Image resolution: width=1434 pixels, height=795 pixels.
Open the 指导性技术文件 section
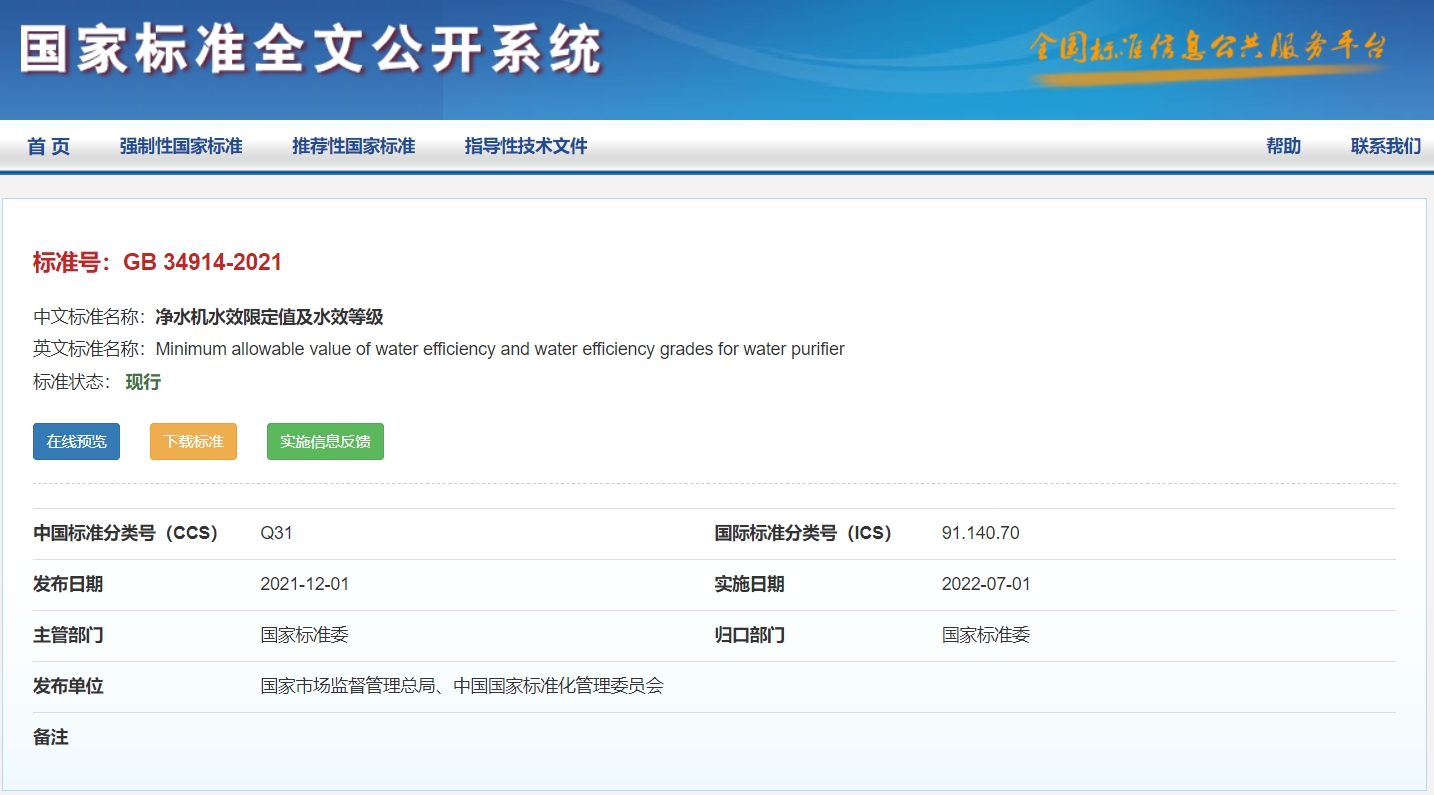click(x=526, y=147)
